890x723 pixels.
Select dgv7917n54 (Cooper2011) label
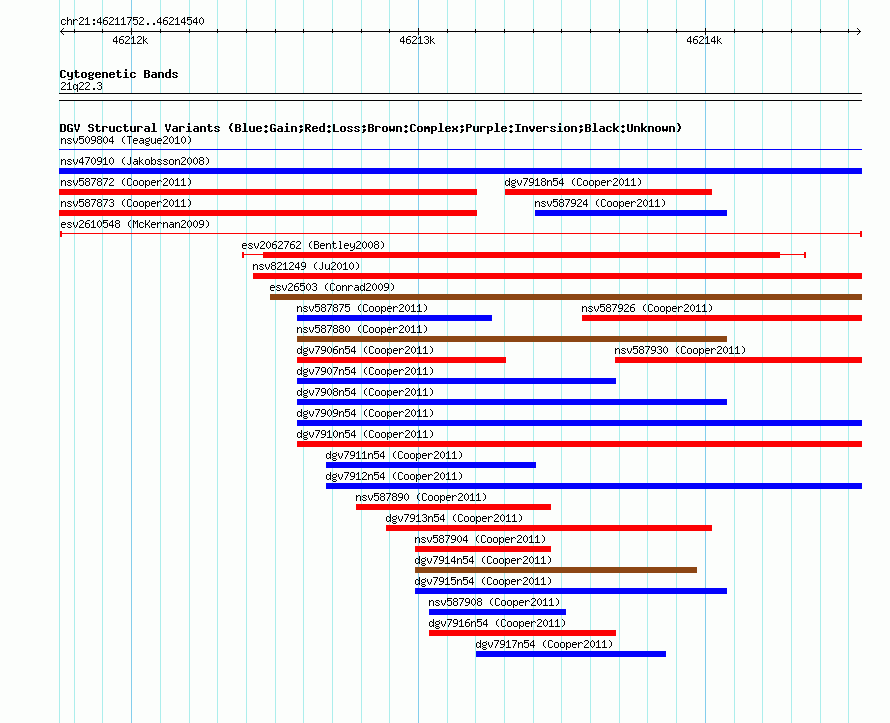coord(544,644)
